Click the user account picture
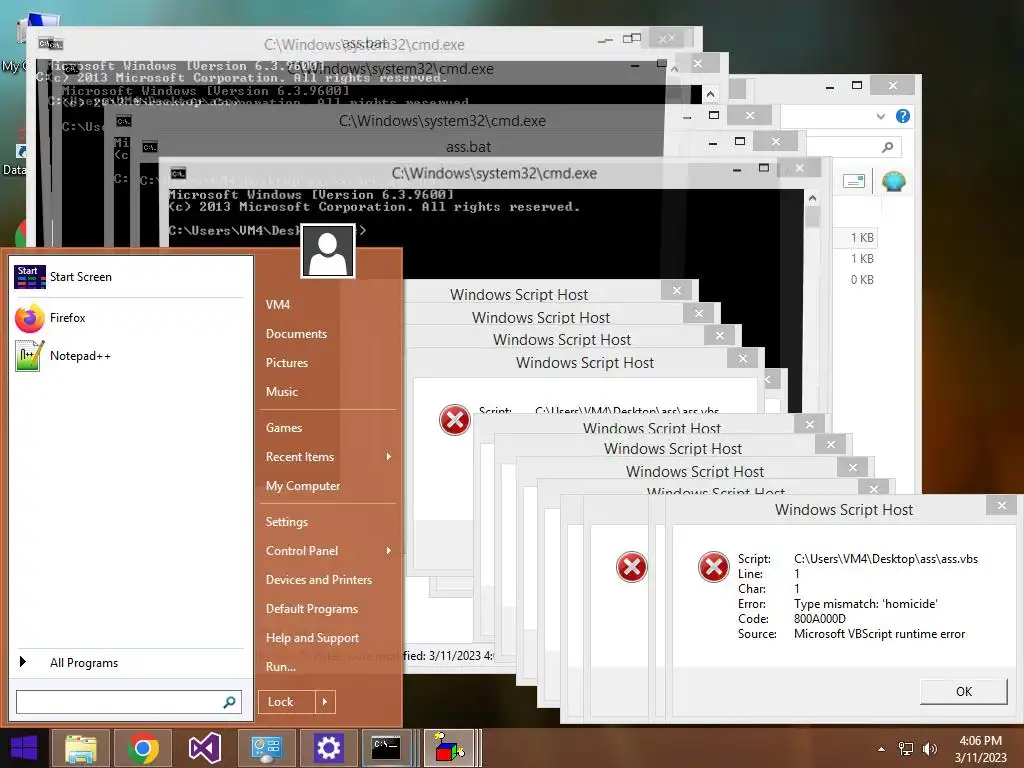This screenshot has width=1024, height=768. 328,251
